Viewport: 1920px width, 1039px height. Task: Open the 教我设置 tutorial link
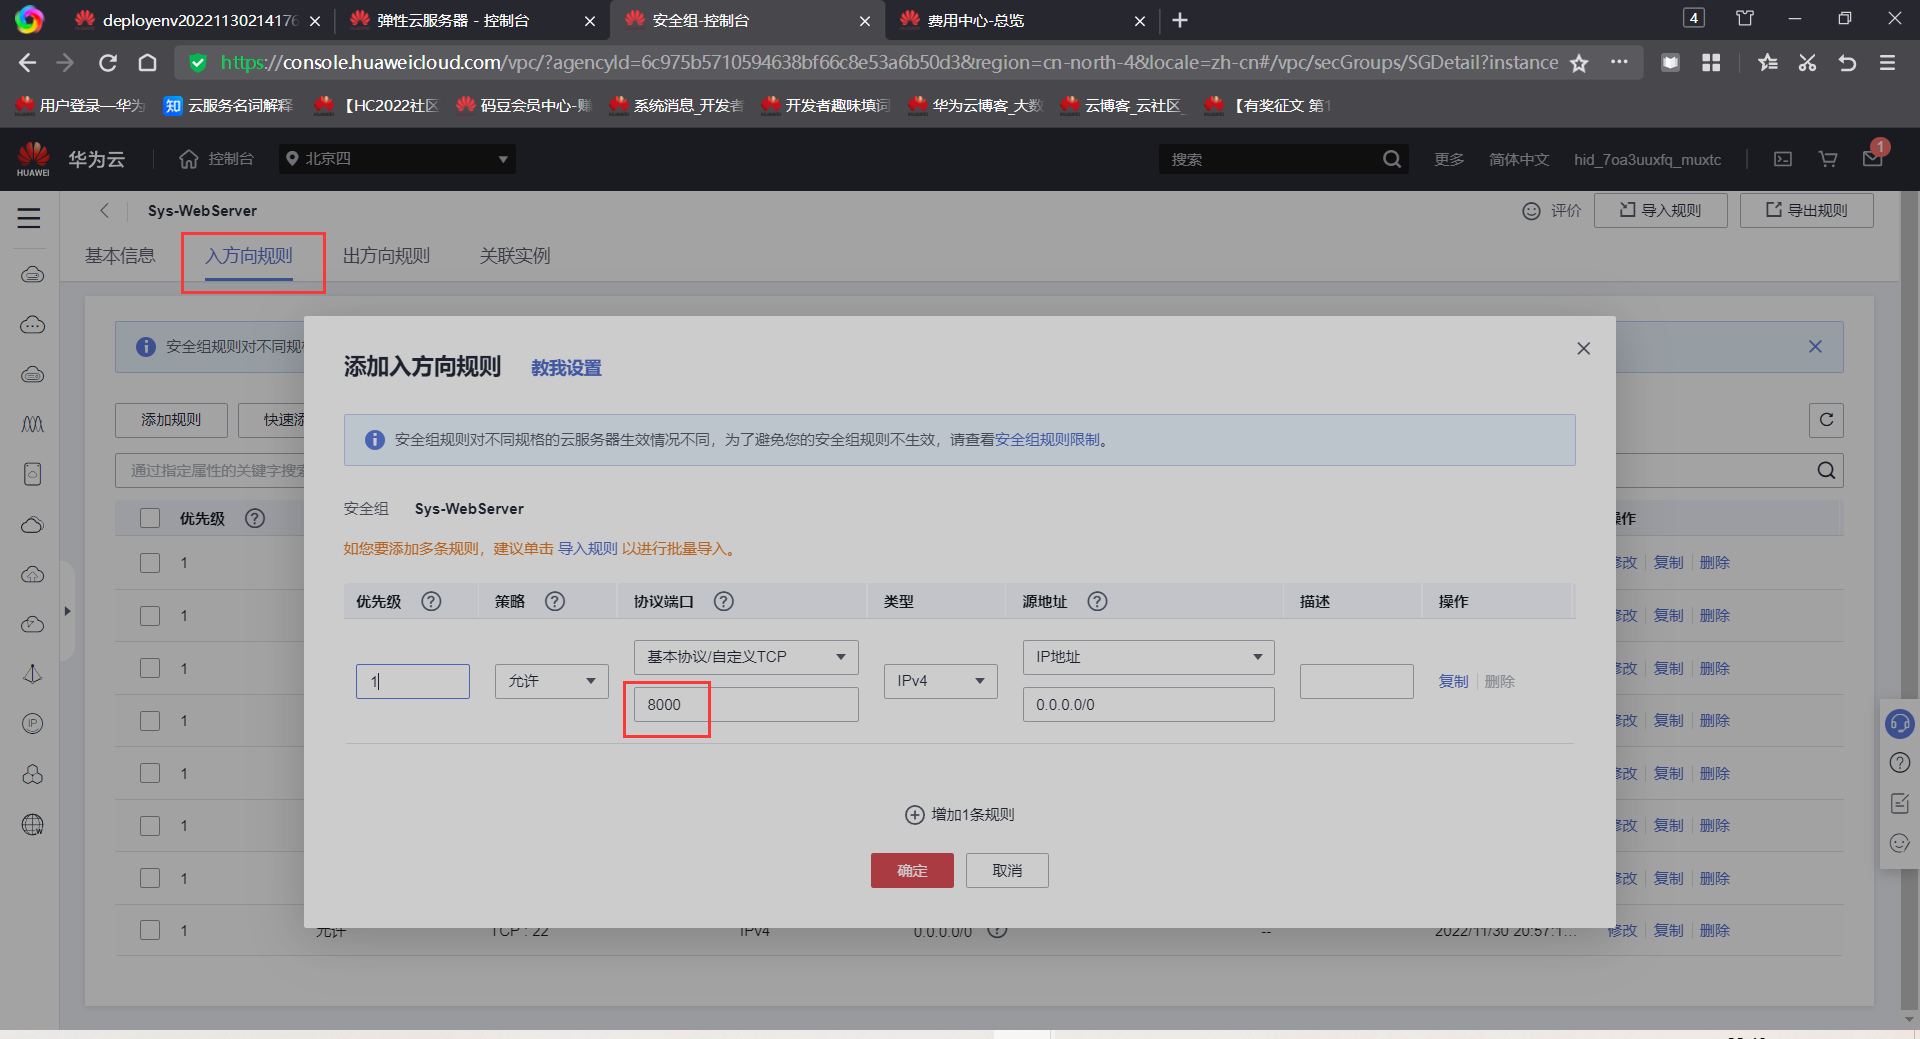[x=566, y=368]
